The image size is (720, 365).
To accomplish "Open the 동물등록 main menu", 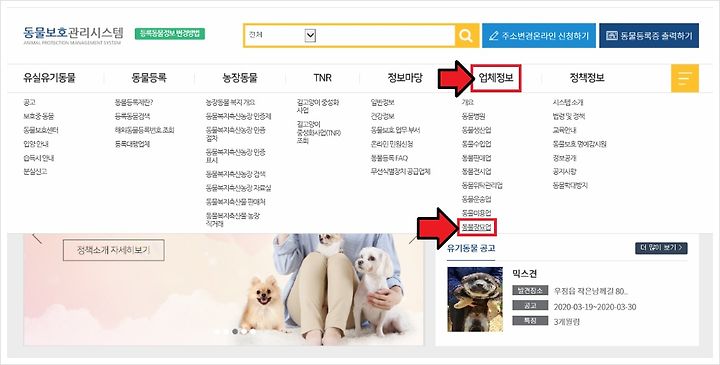I will click(149, 78).
